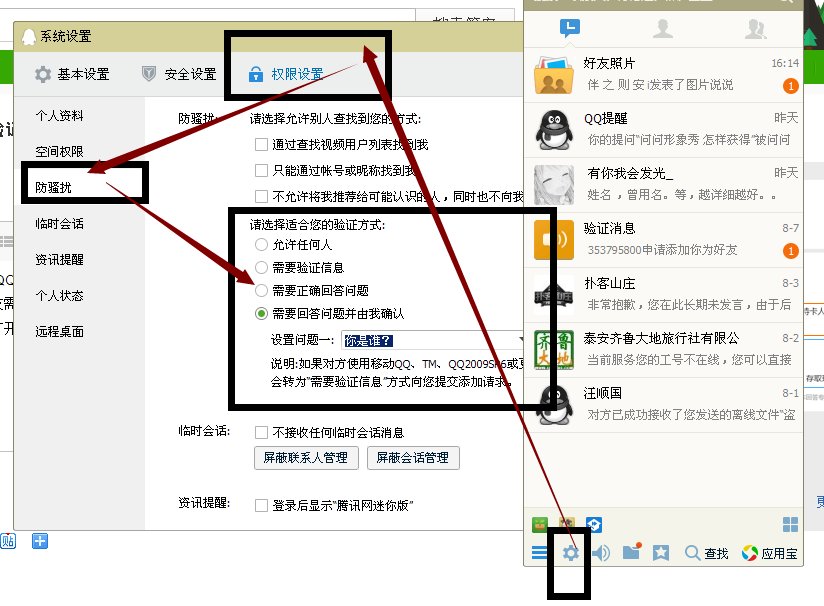Click the volume icon in QQ's bottom toolbar
Image resolution: width=824 pixels, height=606 pixels.
[602, 550]
